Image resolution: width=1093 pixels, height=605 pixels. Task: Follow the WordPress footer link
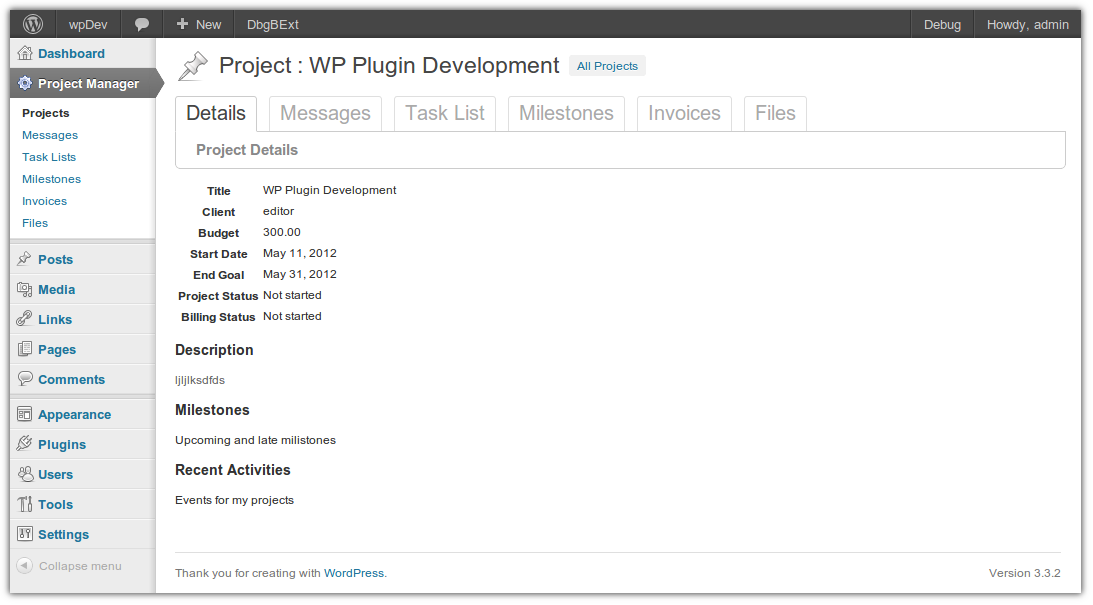[x=354, y=573]
